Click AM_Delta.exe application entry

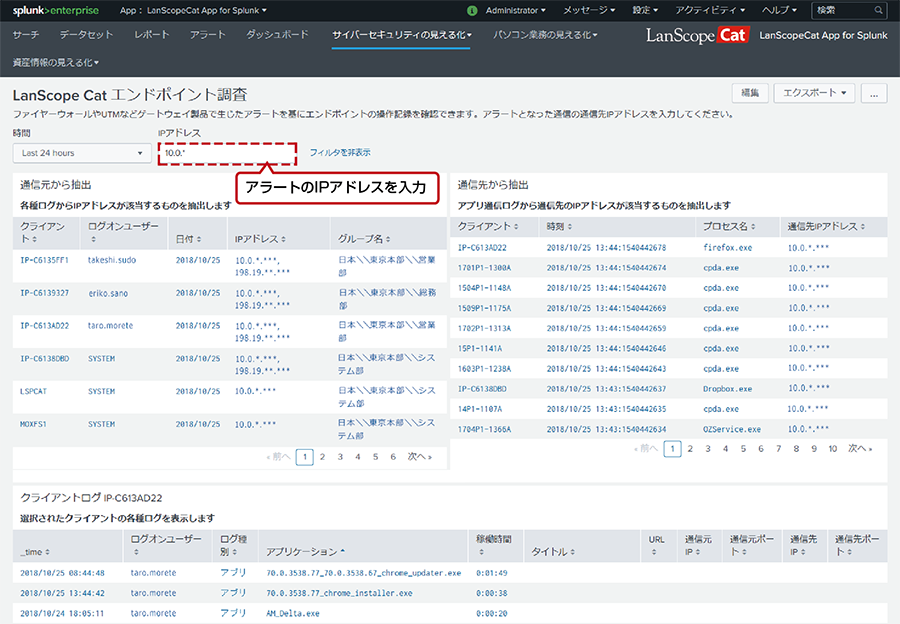point(293,613)
